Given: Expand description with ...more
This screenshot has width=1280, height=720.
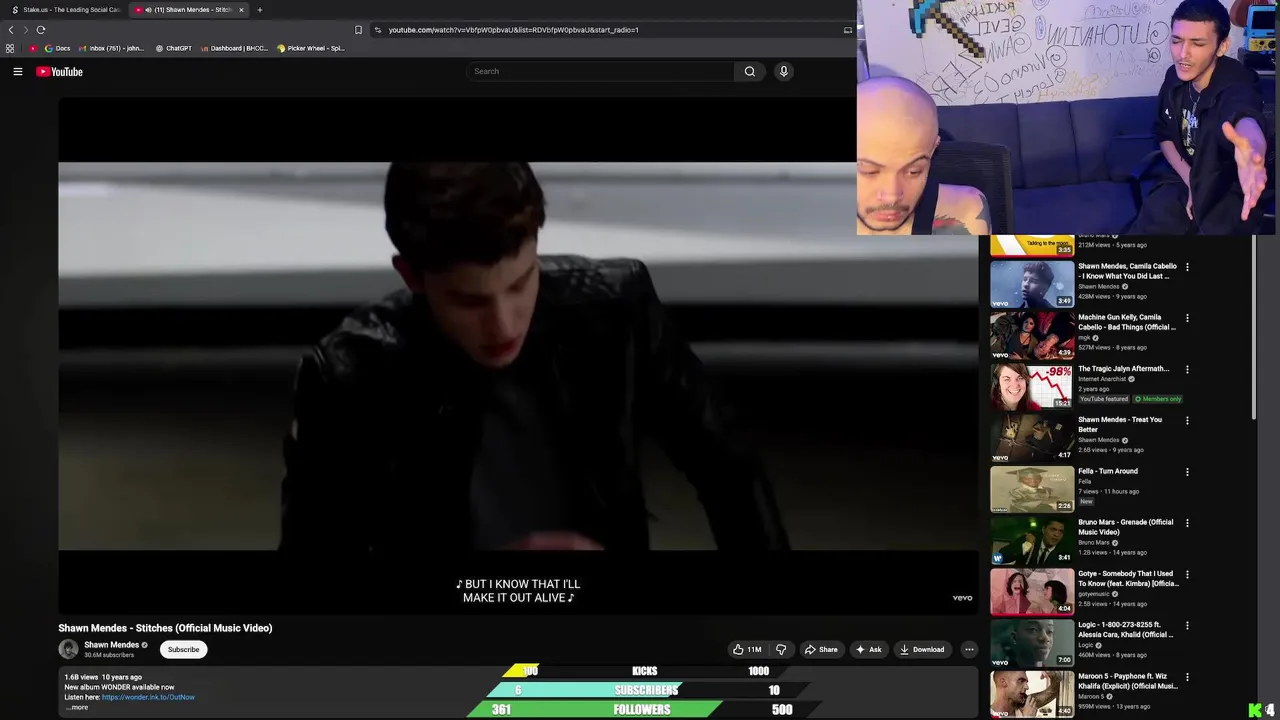Looking at the screenshot, I should pyautogui.click(x=77, y=707).
